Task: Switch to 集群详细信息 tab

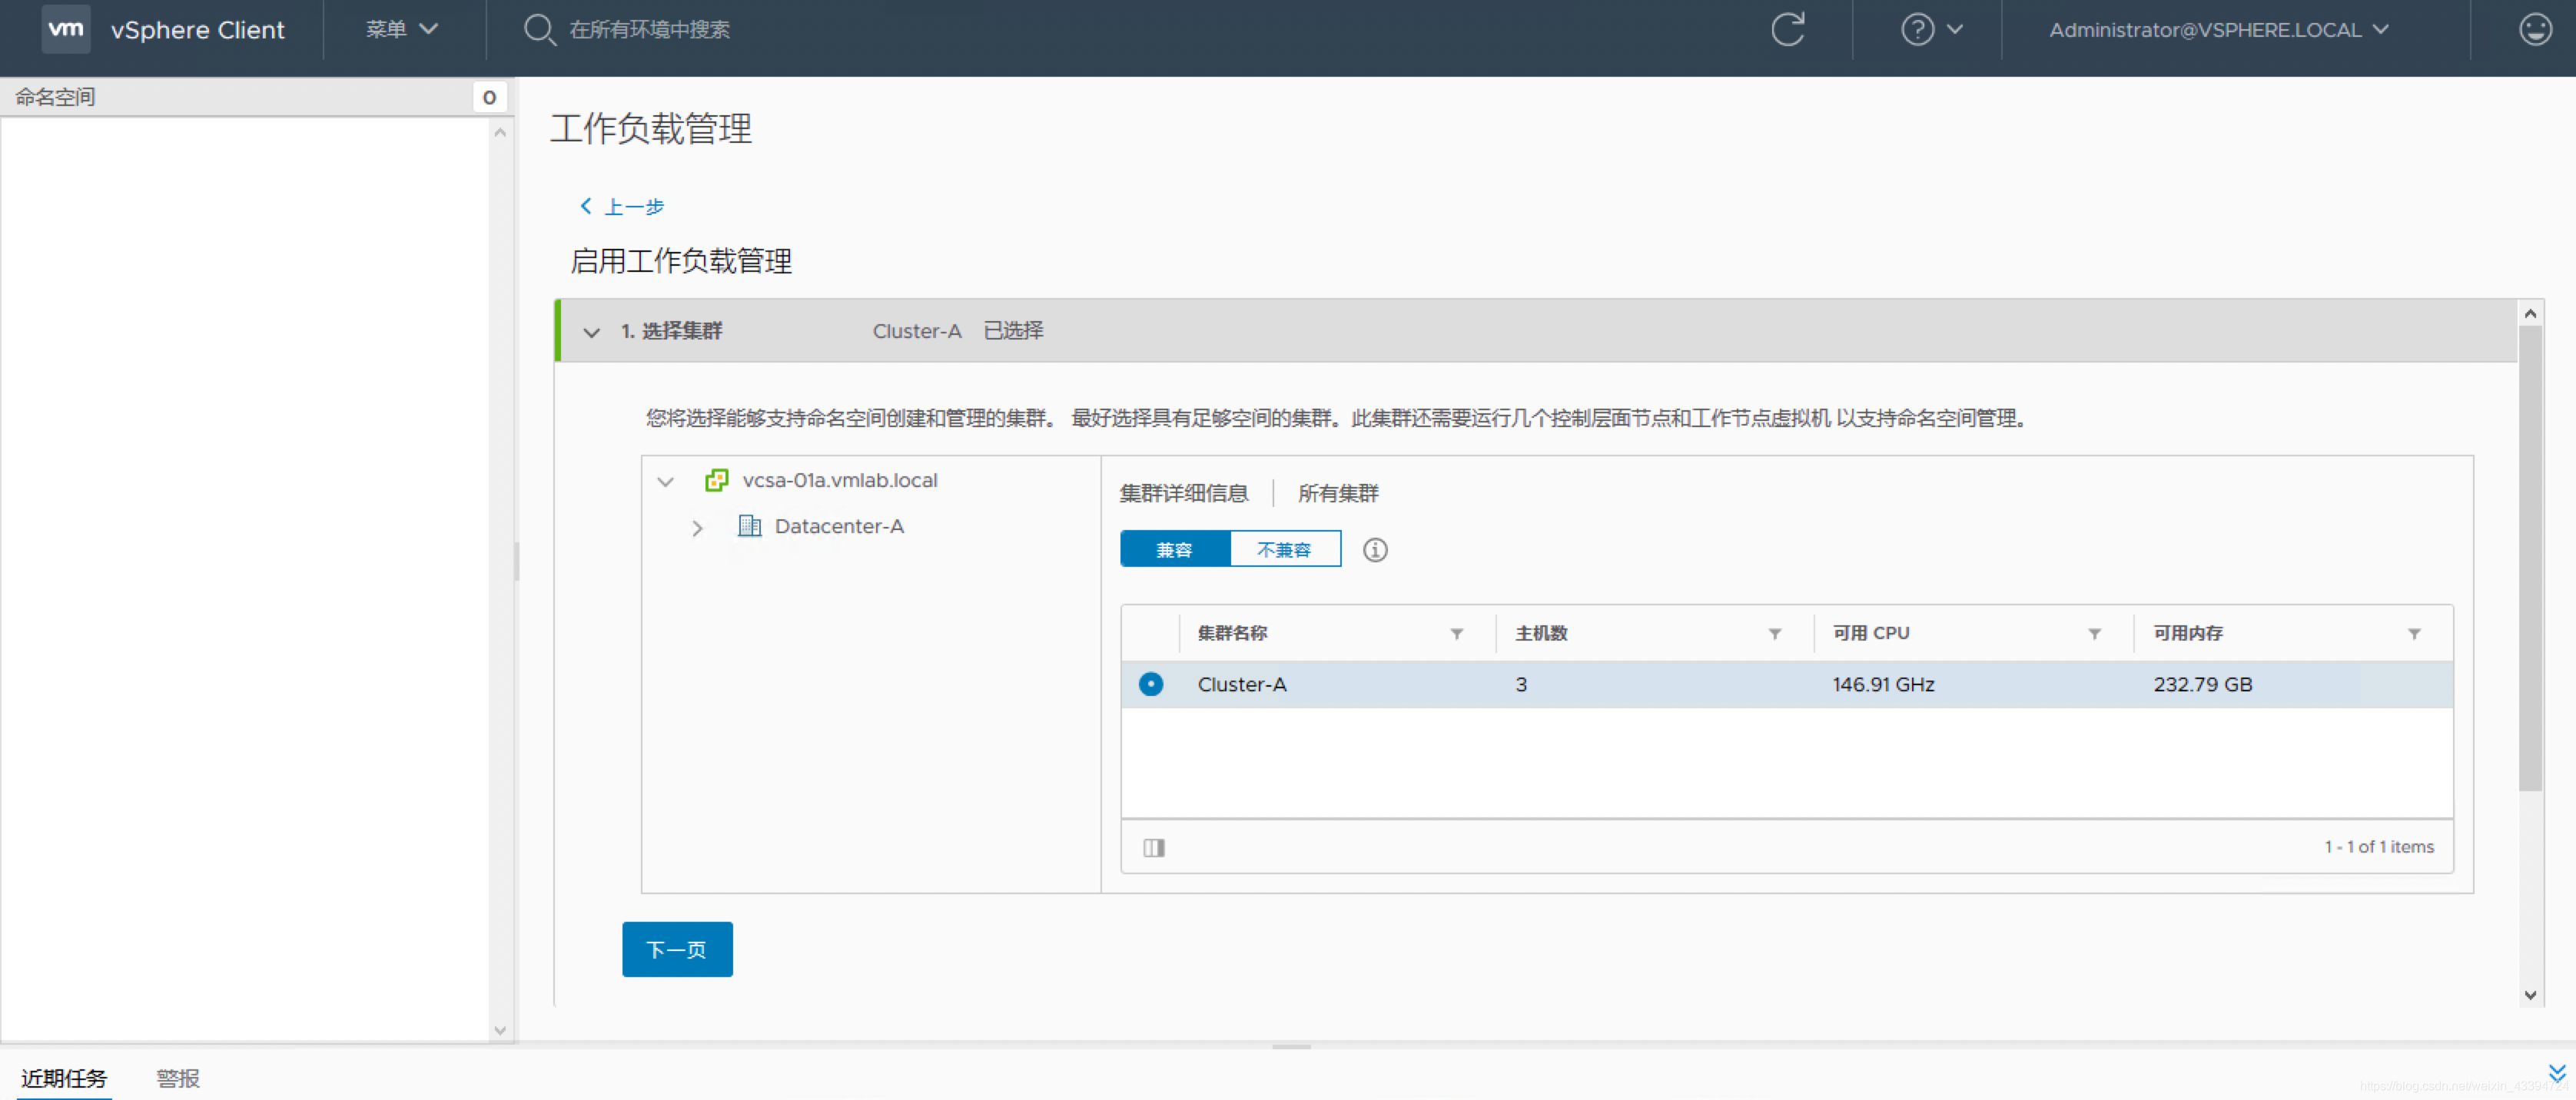Action: (x=1184, y=493)
